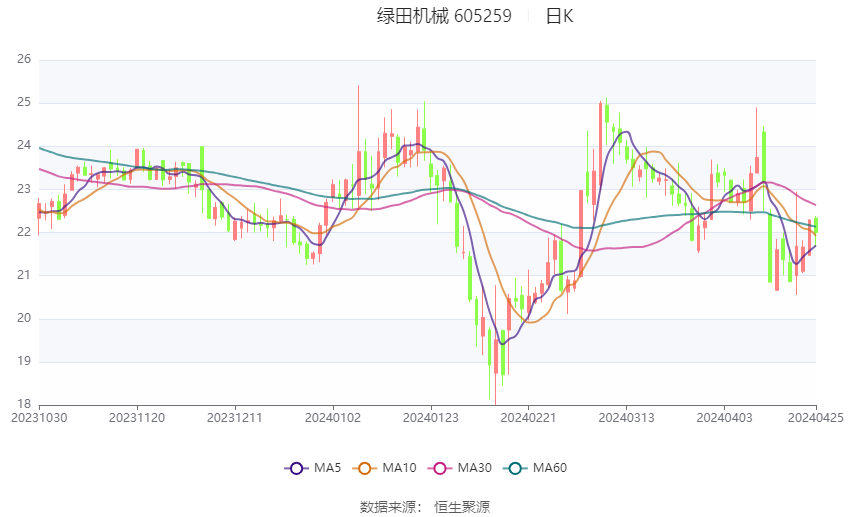
Task: Click the data source text 数据来源：恒生聚源
Action: pyautogui.click(x=425, y=507)
